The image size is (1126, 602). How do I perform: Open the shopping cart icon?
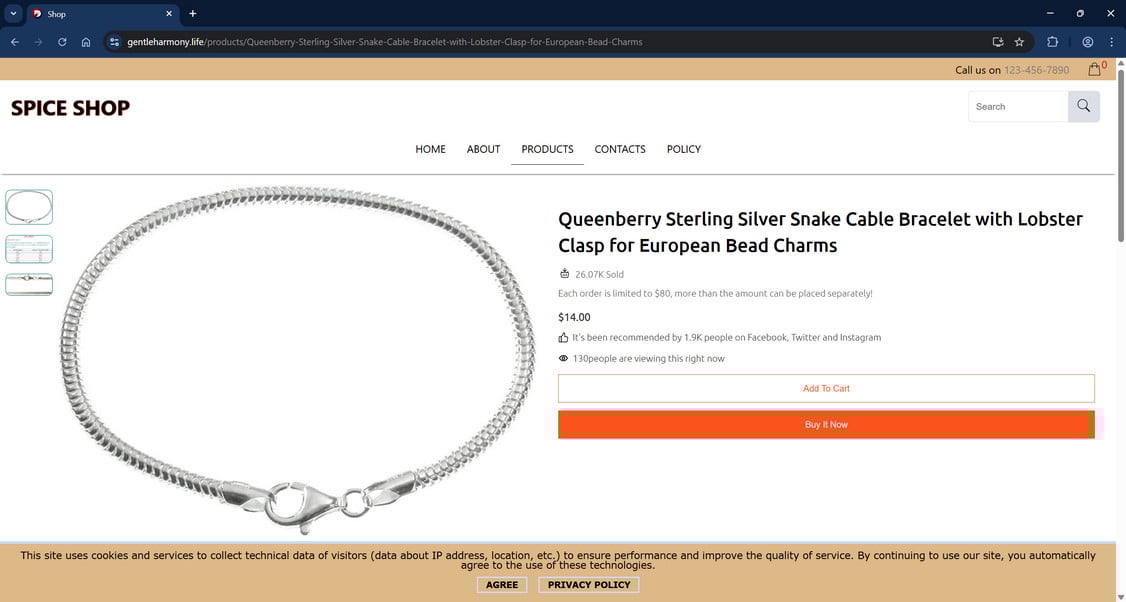1094,70
